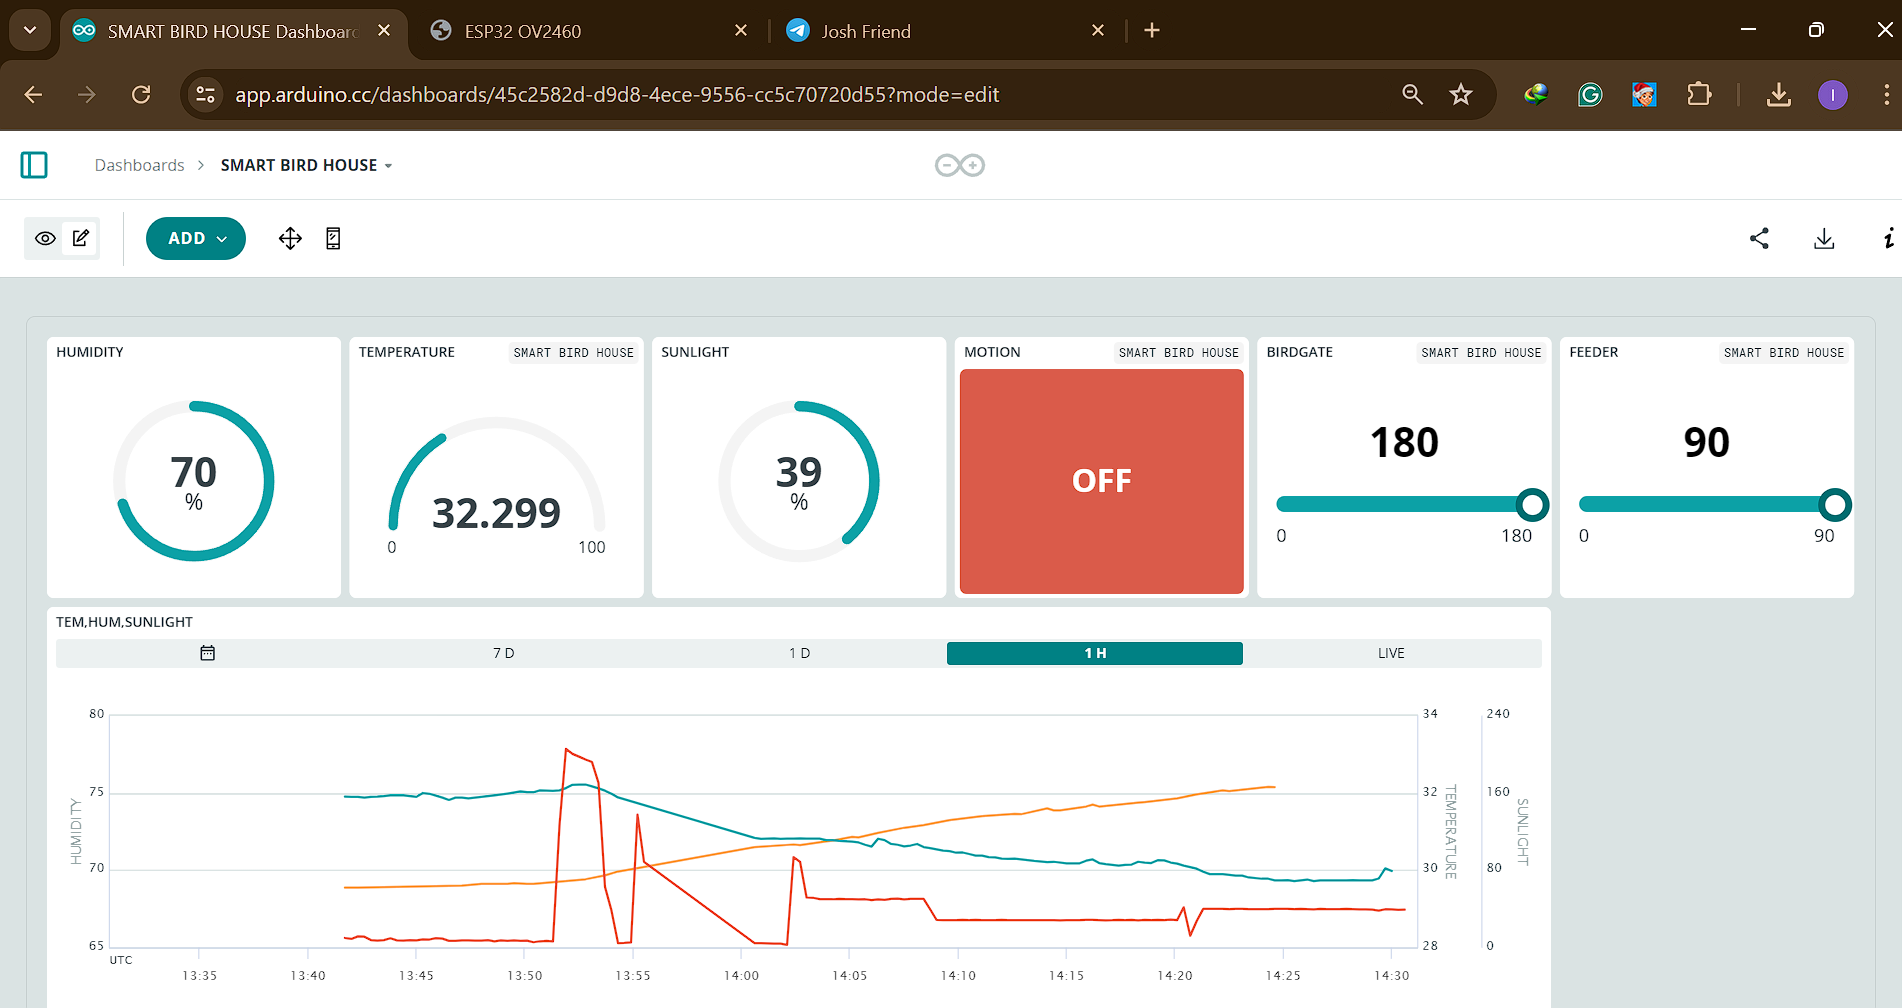Open the colorful globe extension icon

point(1536,95)
